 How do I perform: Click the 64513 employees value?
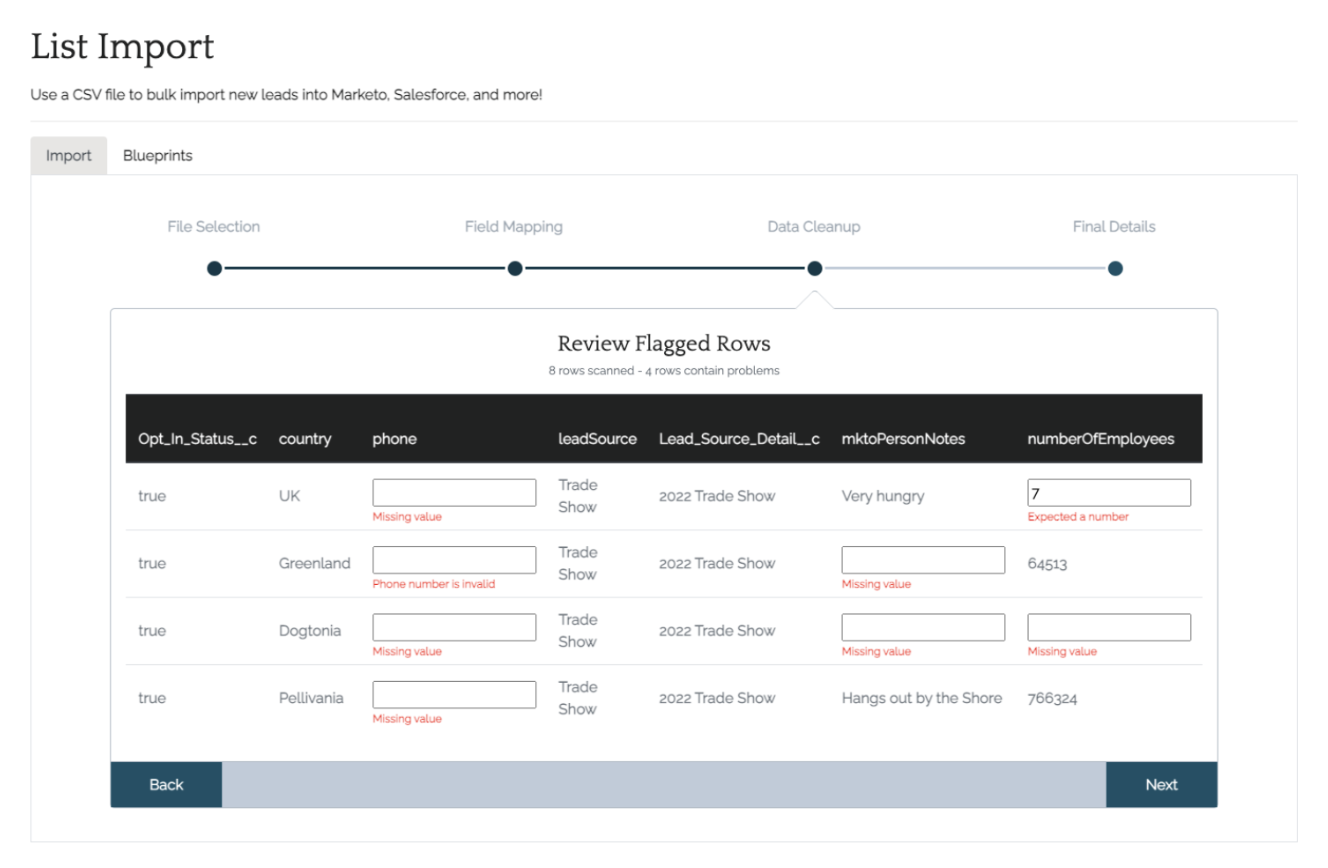[1047, 563]
